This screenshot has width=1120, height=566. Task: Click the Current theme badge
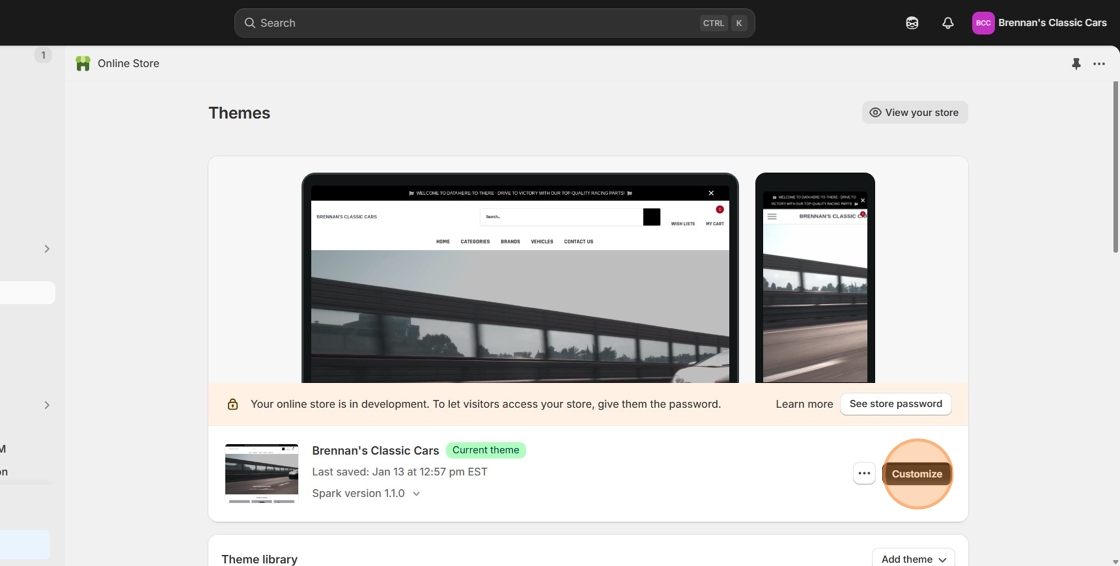click(486, 450)
